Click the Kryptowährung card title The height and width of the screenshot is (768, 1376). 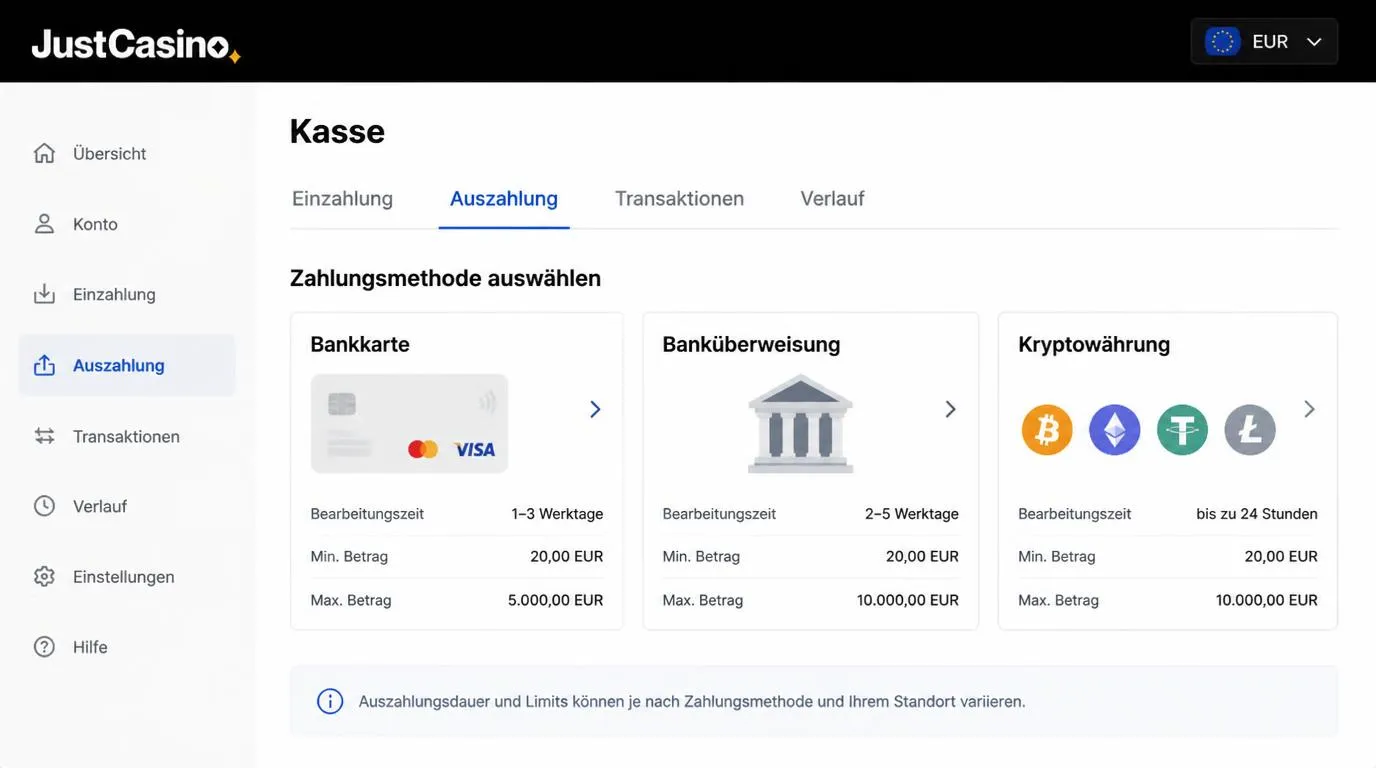(1094, 344)
